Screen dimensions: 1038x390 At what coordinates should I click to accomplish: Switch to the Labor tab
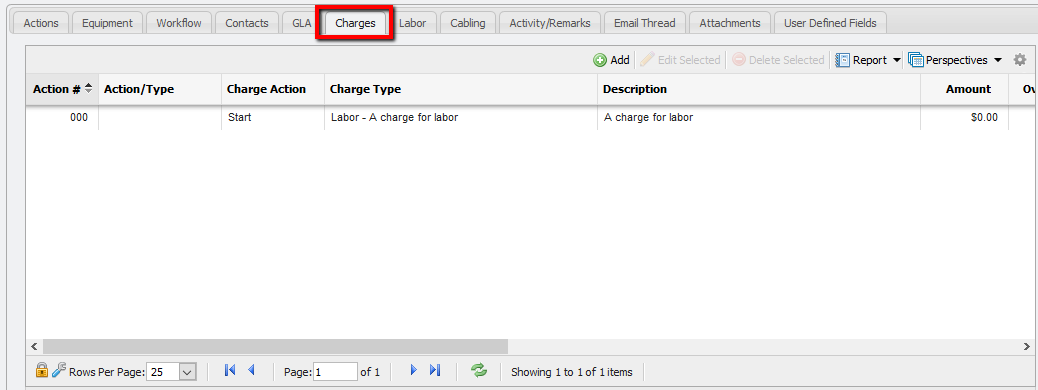point(412,23)
